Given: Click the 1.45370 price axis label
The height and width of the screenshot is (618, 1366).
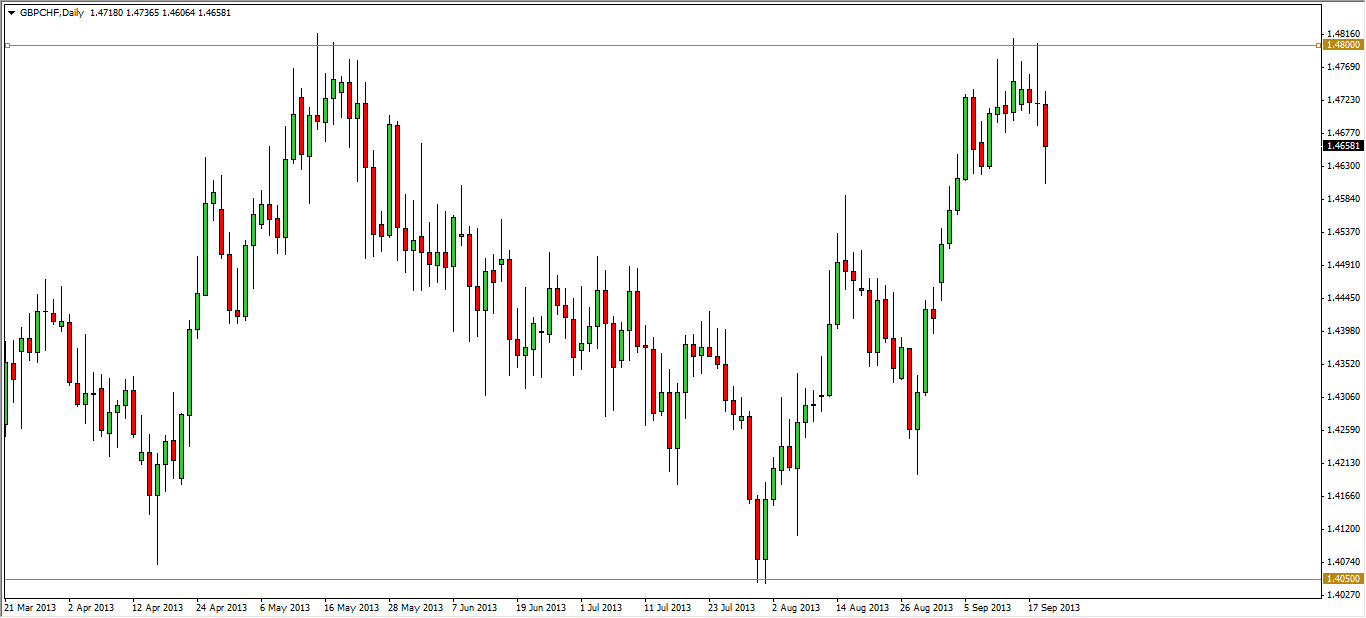Looking at the screenshot, I should [1342, 231].
